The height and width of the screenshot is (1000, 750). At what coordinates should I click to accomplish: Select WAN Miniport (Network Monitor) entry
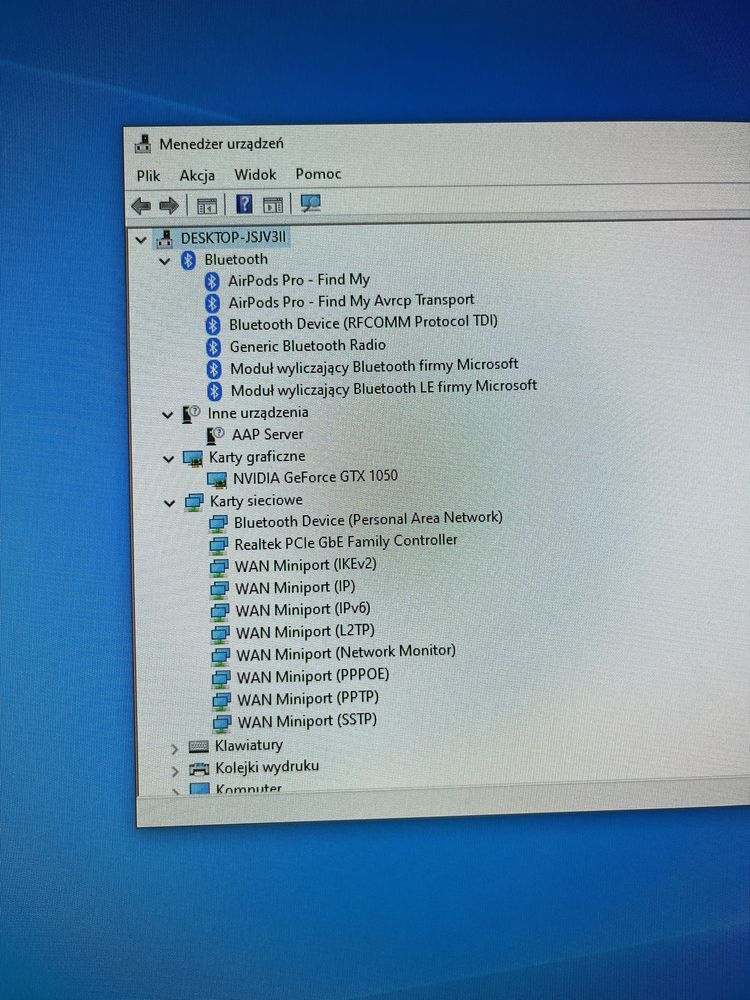click(x=346, y=653)
